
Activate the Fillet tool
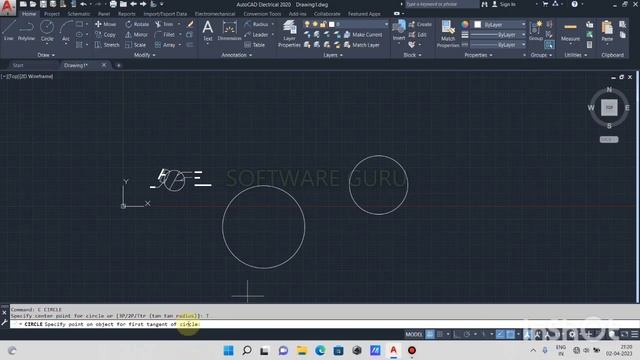pyautogui.click(x=165, y=35)
